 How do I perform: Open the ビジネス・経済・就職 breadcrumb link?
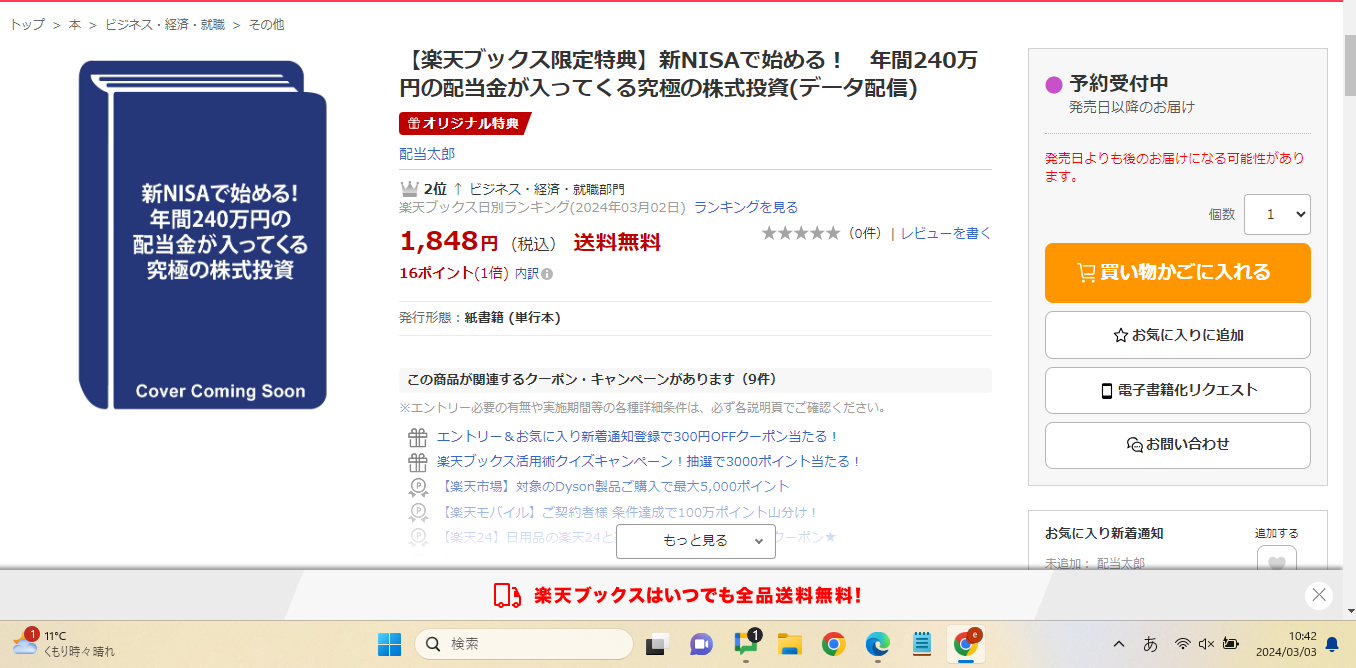point(165,24)
